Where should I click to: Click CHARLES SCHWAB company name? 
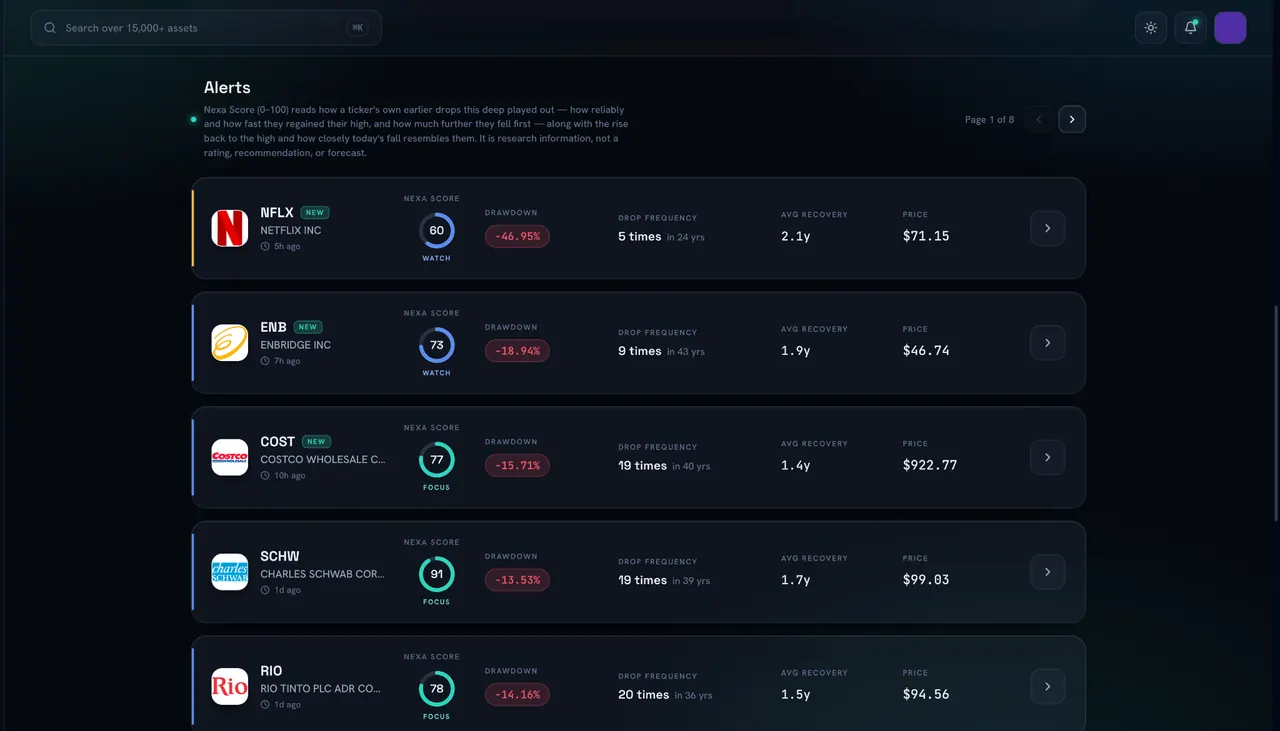[x=323, y=574]
